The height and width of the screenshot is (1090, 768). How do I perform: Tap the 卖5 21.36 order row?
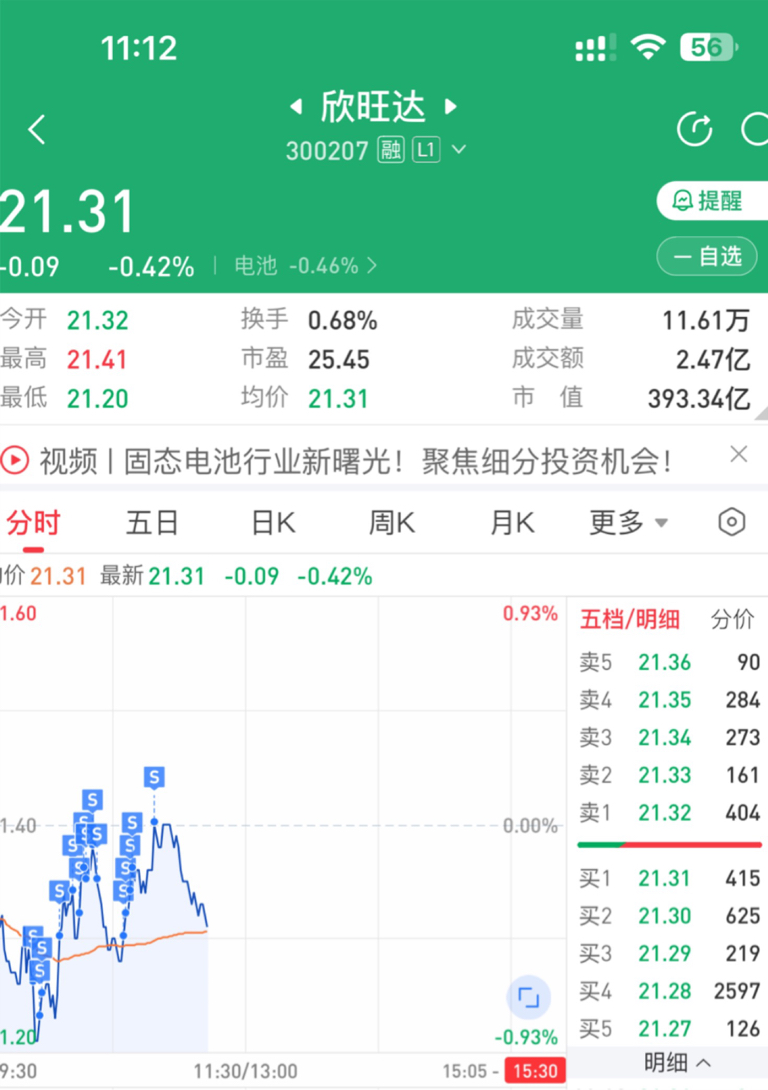click(669, 662)
